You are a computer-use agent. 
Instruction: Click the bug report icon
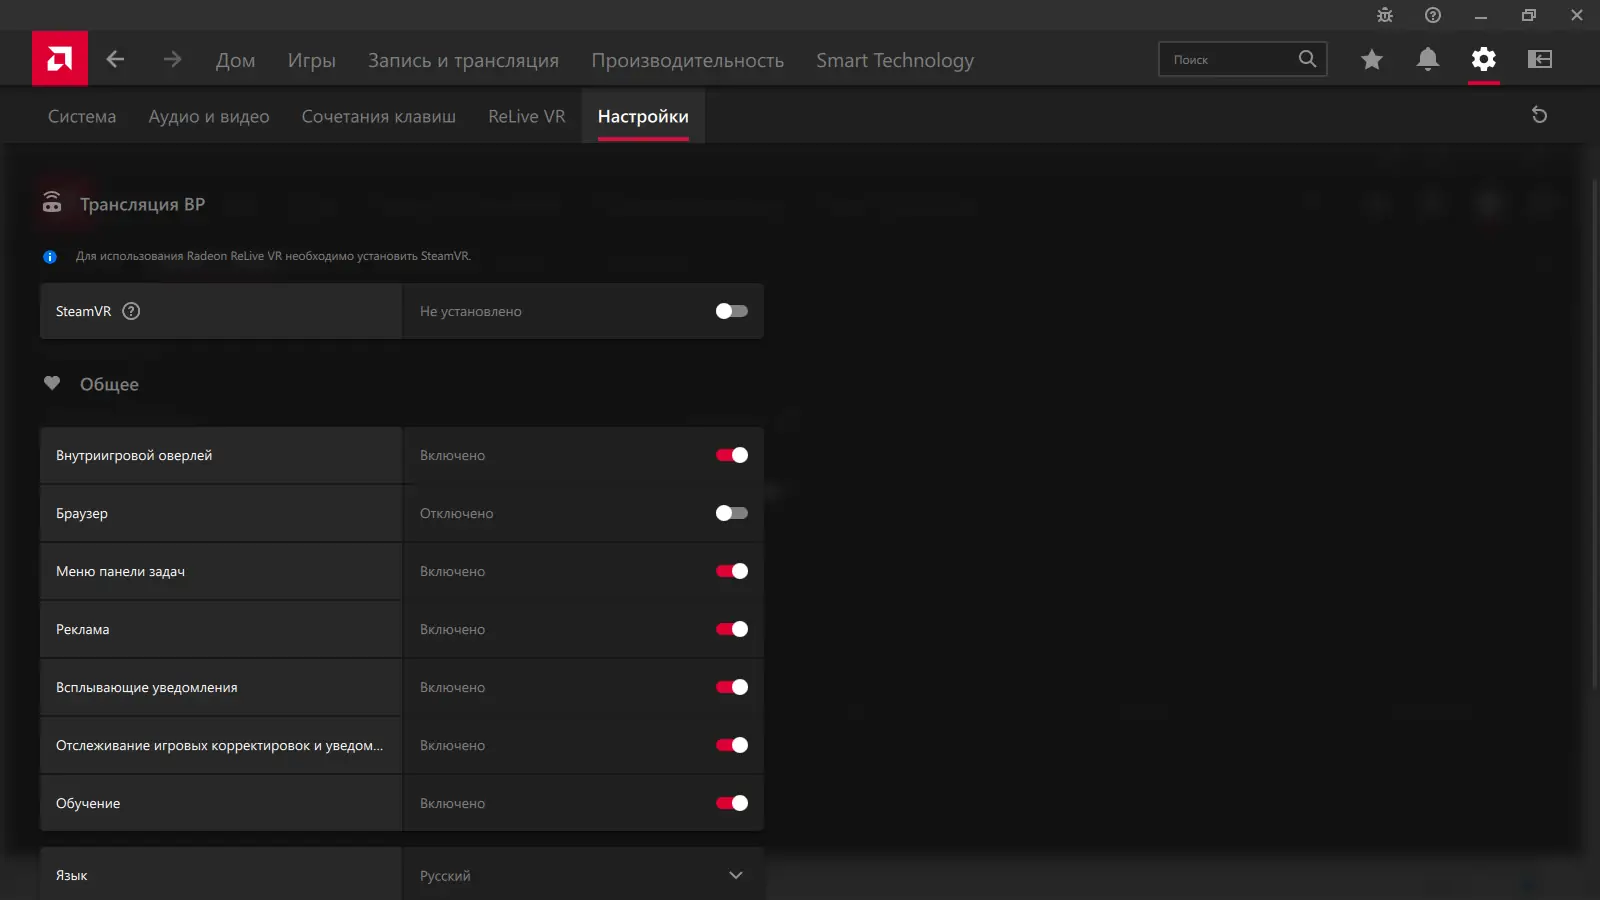(x=1385, y=15)
